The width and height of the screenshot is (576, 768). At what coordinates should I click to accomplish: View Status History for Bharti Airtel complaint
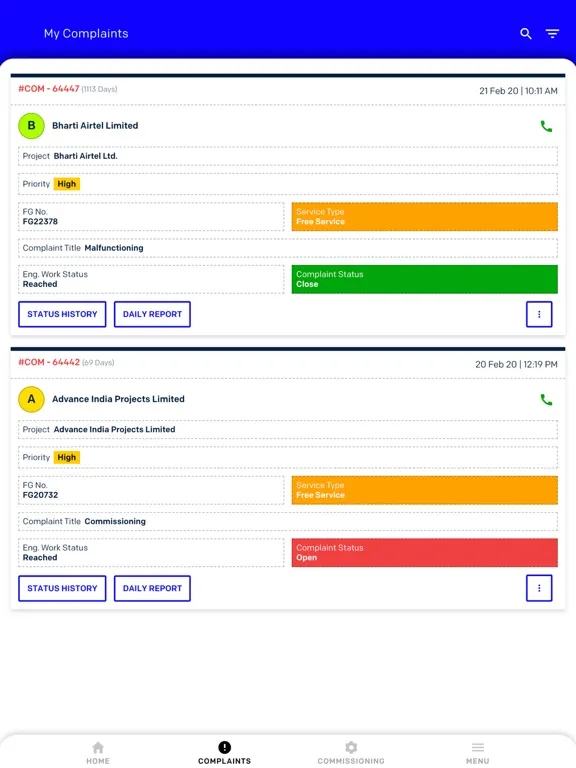point(62,314)
